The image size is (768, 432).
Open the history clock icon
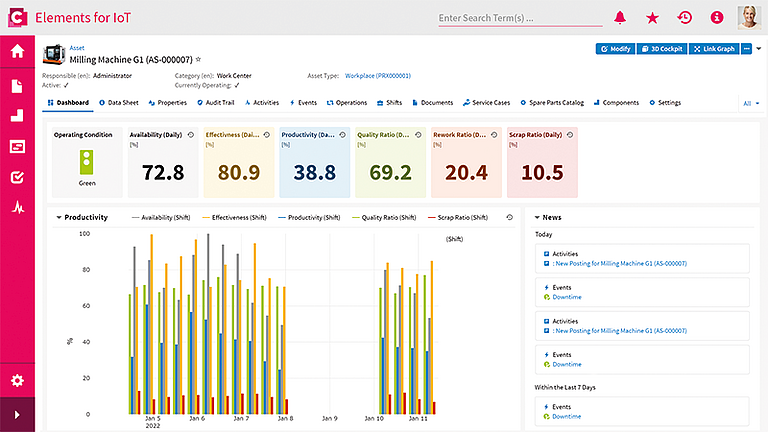[685, 18]
